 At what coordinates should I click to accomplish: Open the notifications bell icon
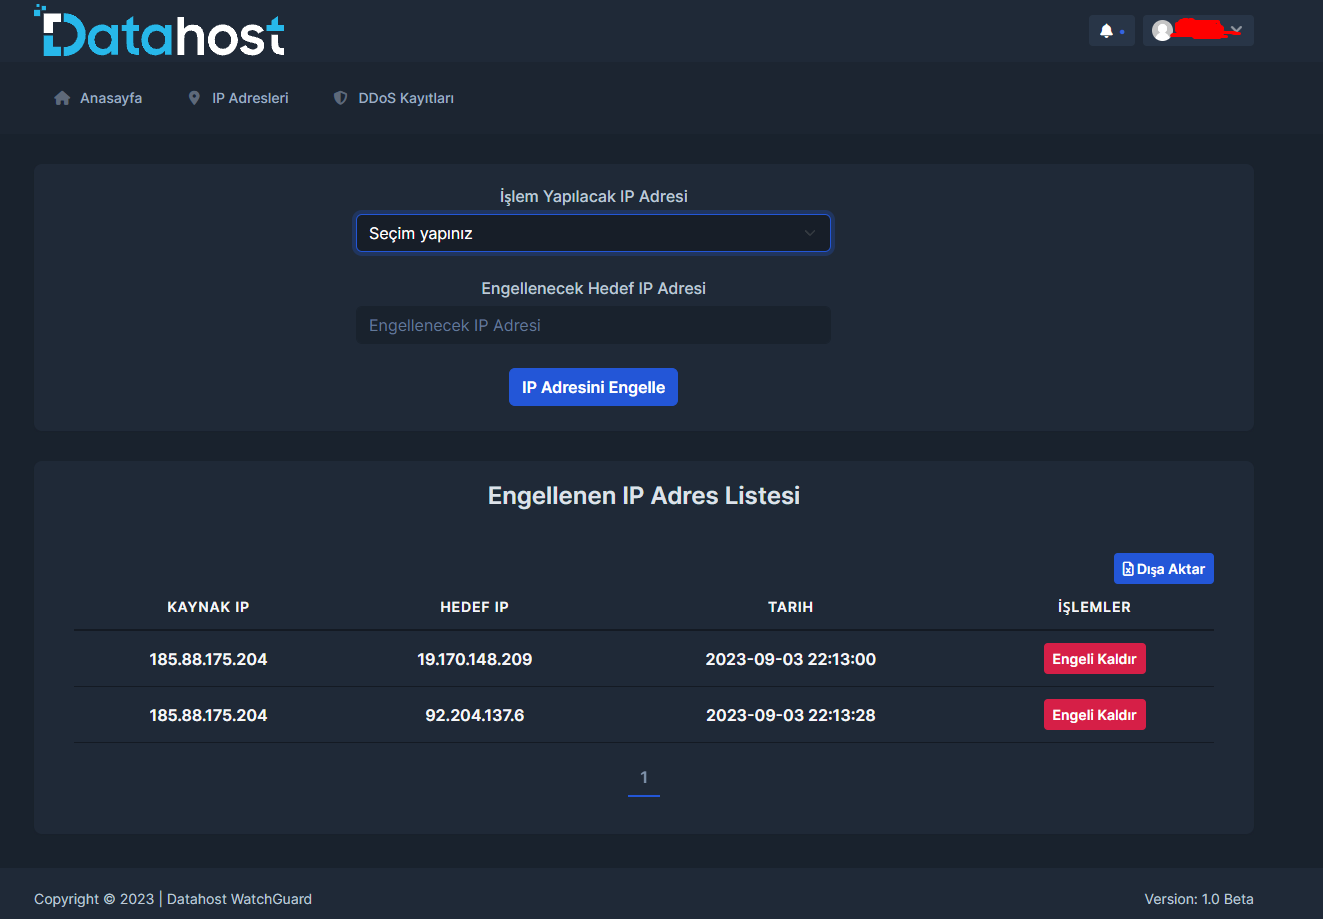1106,31
